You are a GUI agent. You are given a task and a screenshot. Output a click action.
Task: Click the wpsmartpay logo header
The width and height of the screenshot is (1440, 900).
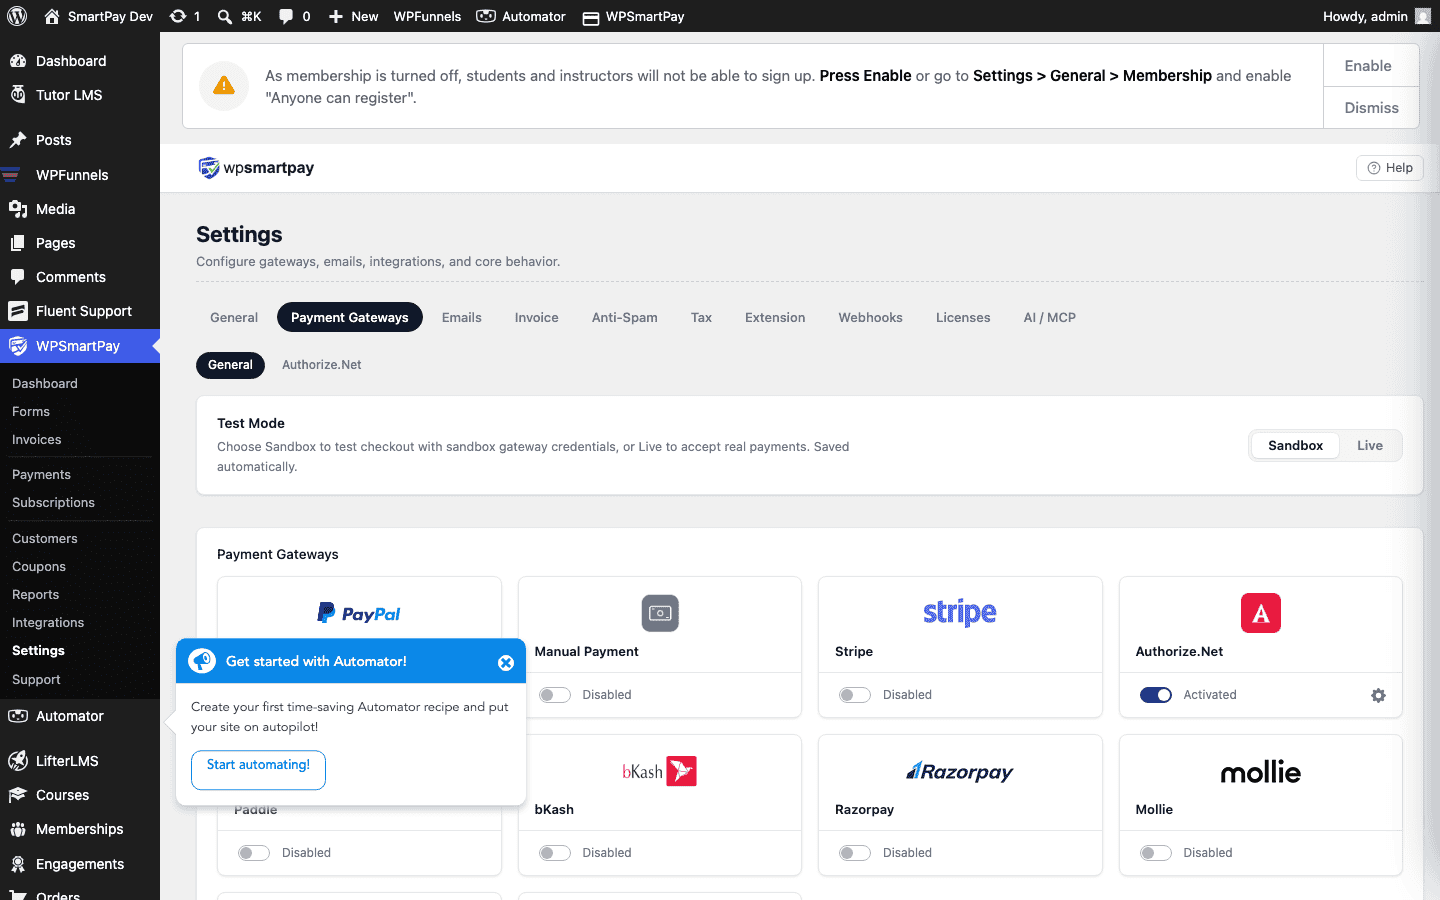(256, 168)
